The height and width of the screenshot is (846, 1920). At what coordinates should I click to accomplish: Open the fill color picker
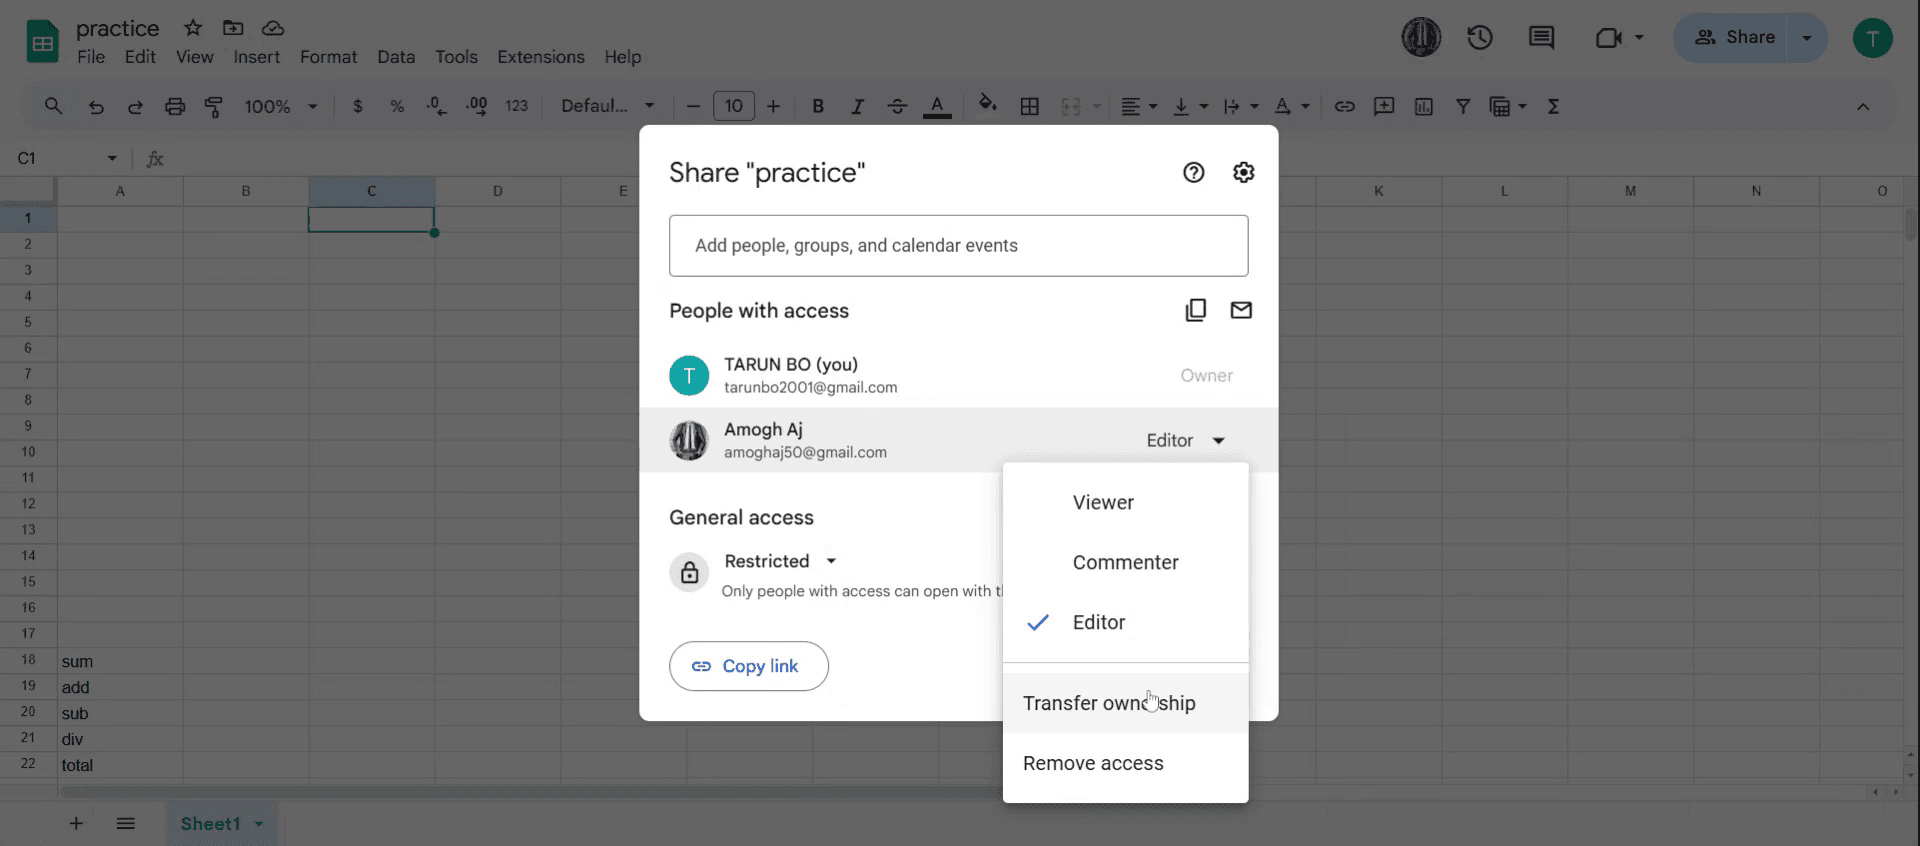[x=988, y=104]
